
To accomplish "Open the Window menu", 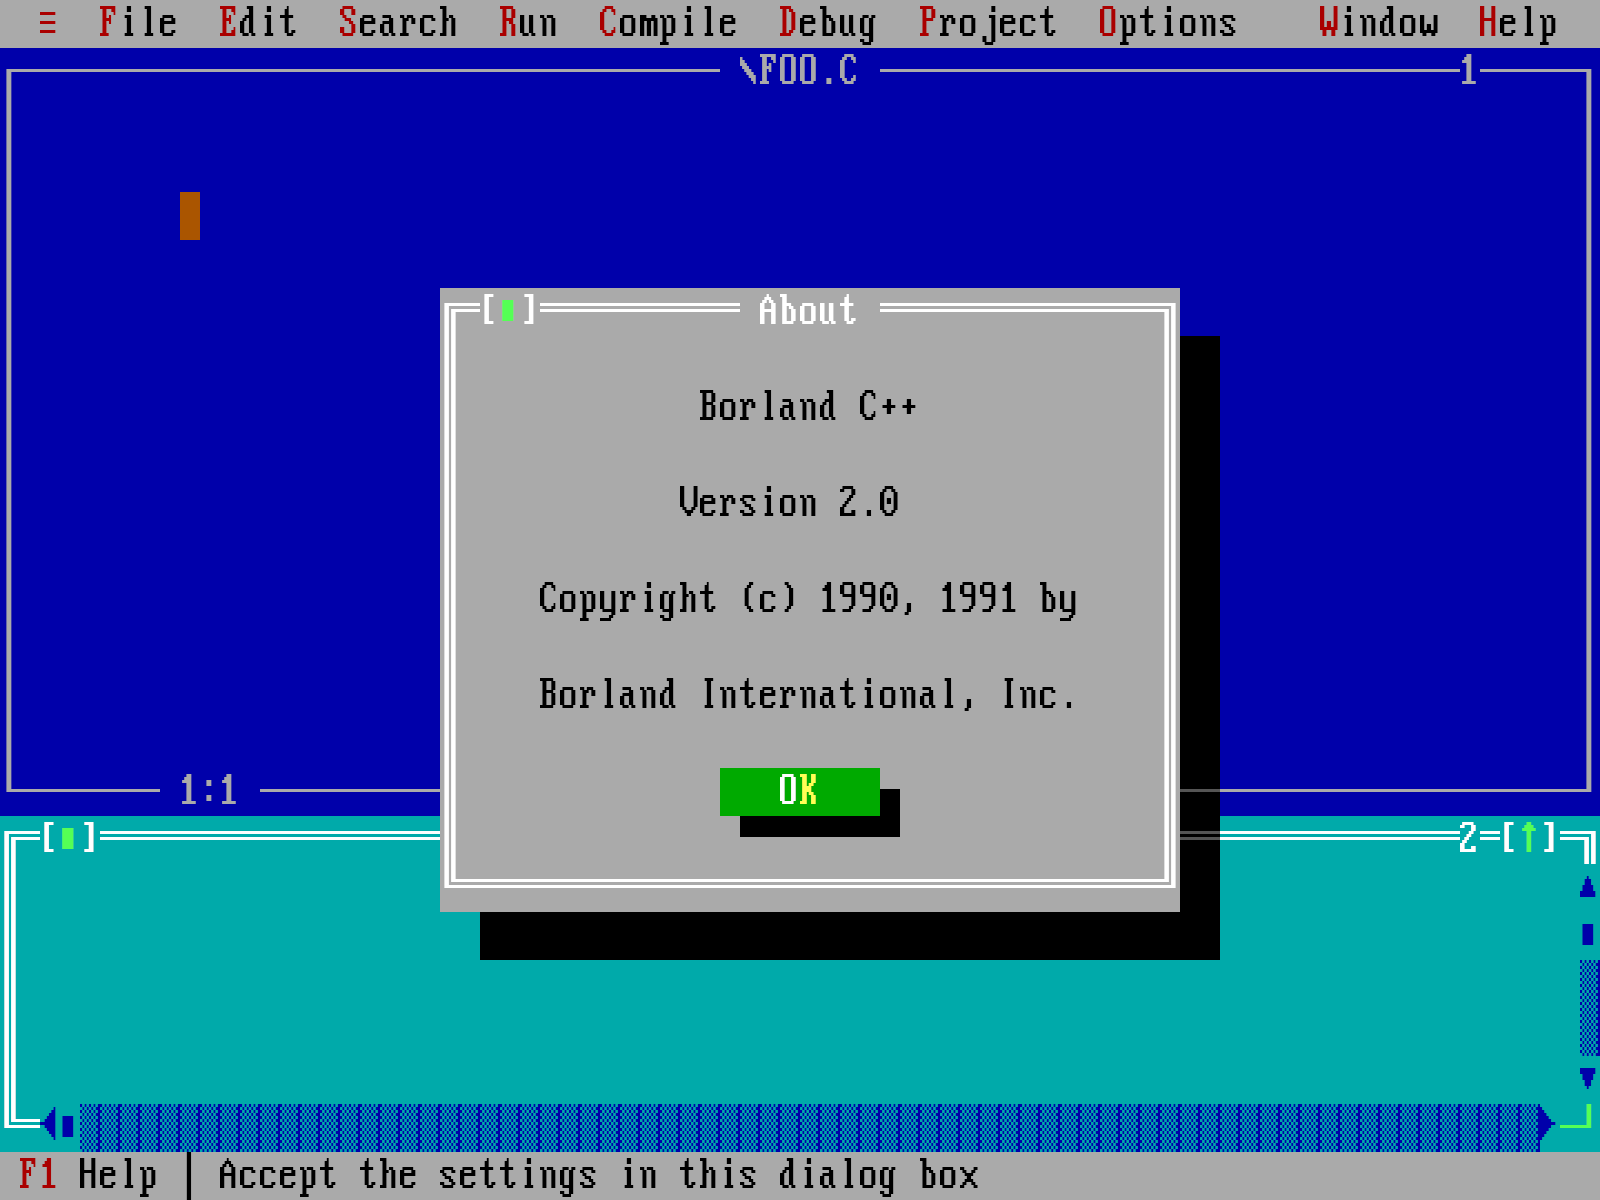I will pyautogui.click(x=1380, y=22).
